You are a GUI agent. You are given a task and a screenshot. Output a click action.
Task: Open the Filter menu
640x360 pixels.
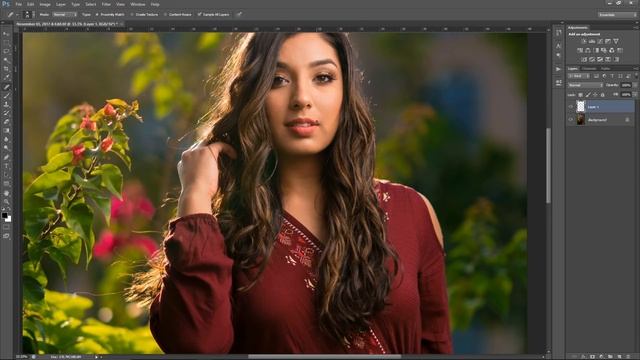pyautogui.click(x=106, y=4)
